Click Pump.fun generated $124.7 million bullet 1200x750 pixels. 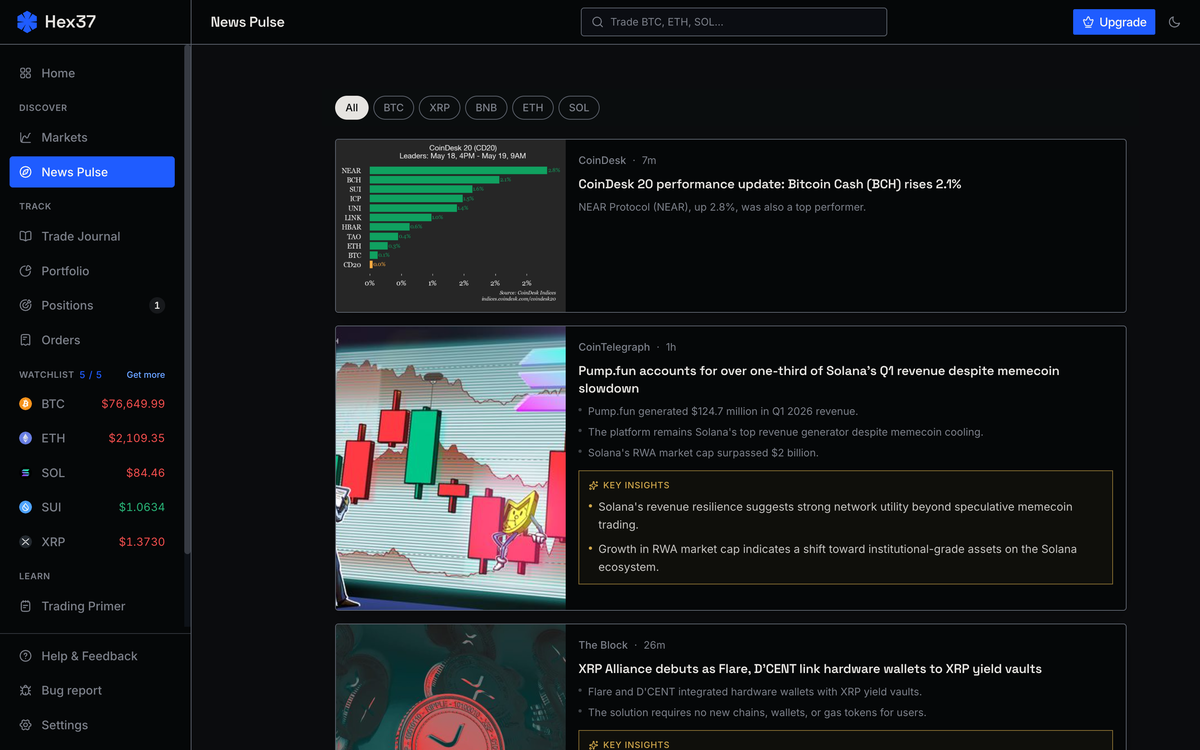click(723, 411)
